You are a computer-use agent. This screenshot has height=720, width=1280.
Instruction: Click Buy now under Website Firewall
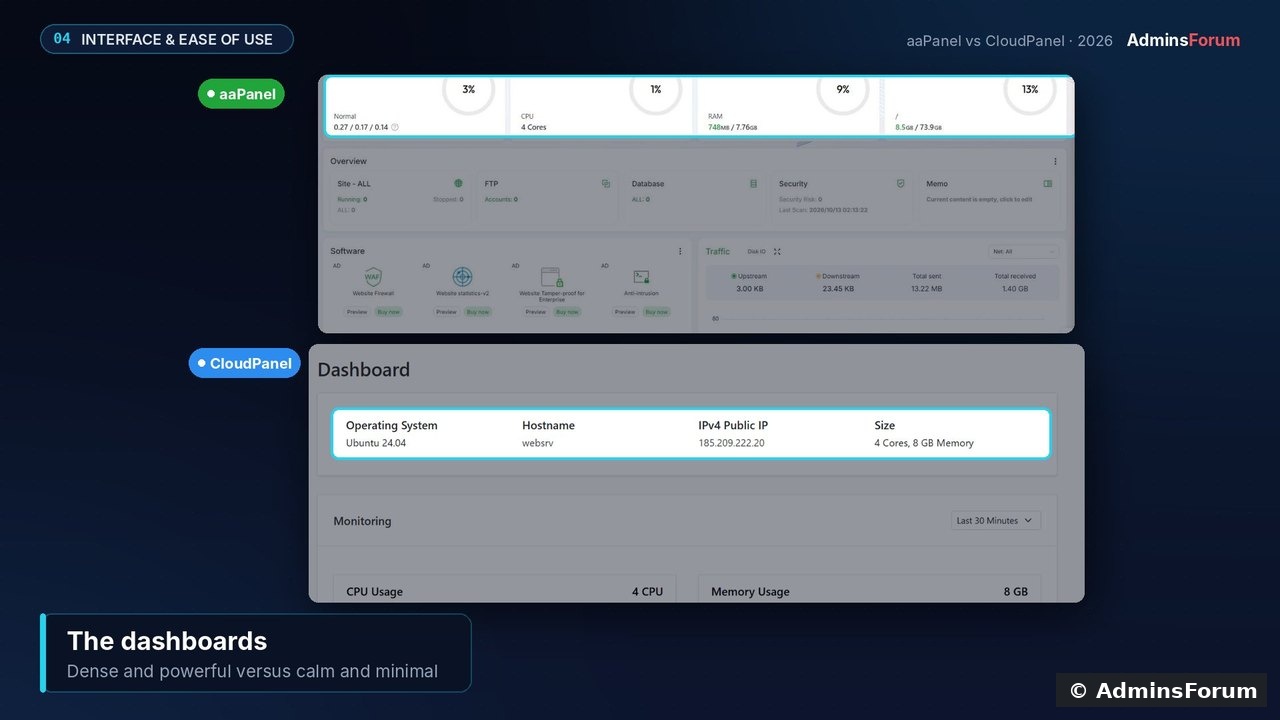pos(388,312)
